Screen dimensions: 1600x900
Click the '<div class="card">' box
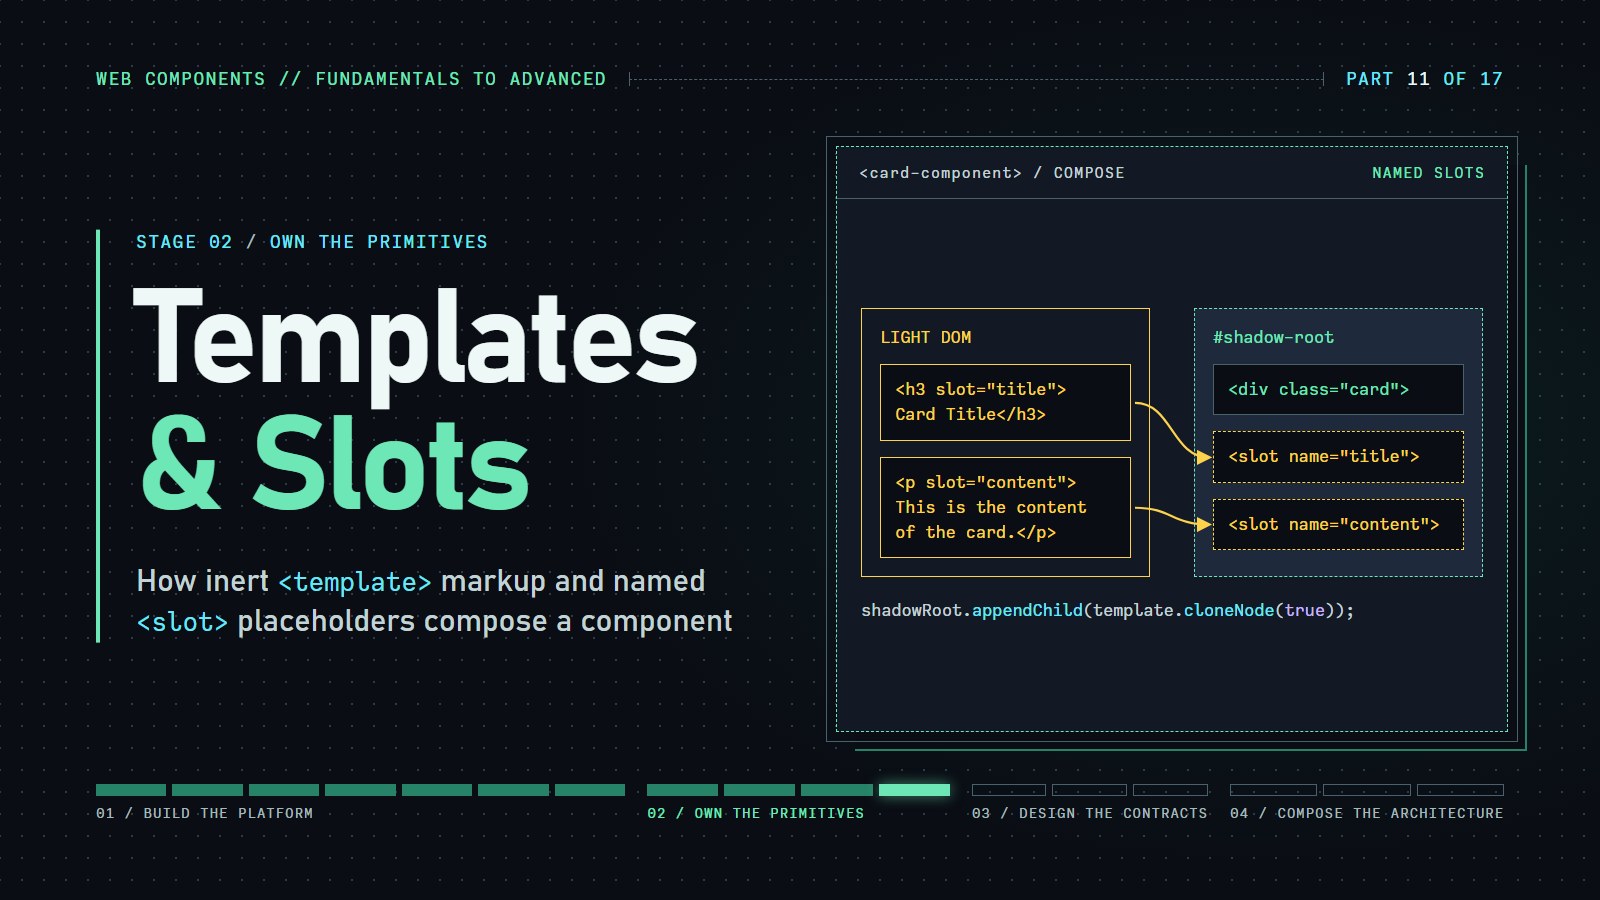(x=1338, y=389)
